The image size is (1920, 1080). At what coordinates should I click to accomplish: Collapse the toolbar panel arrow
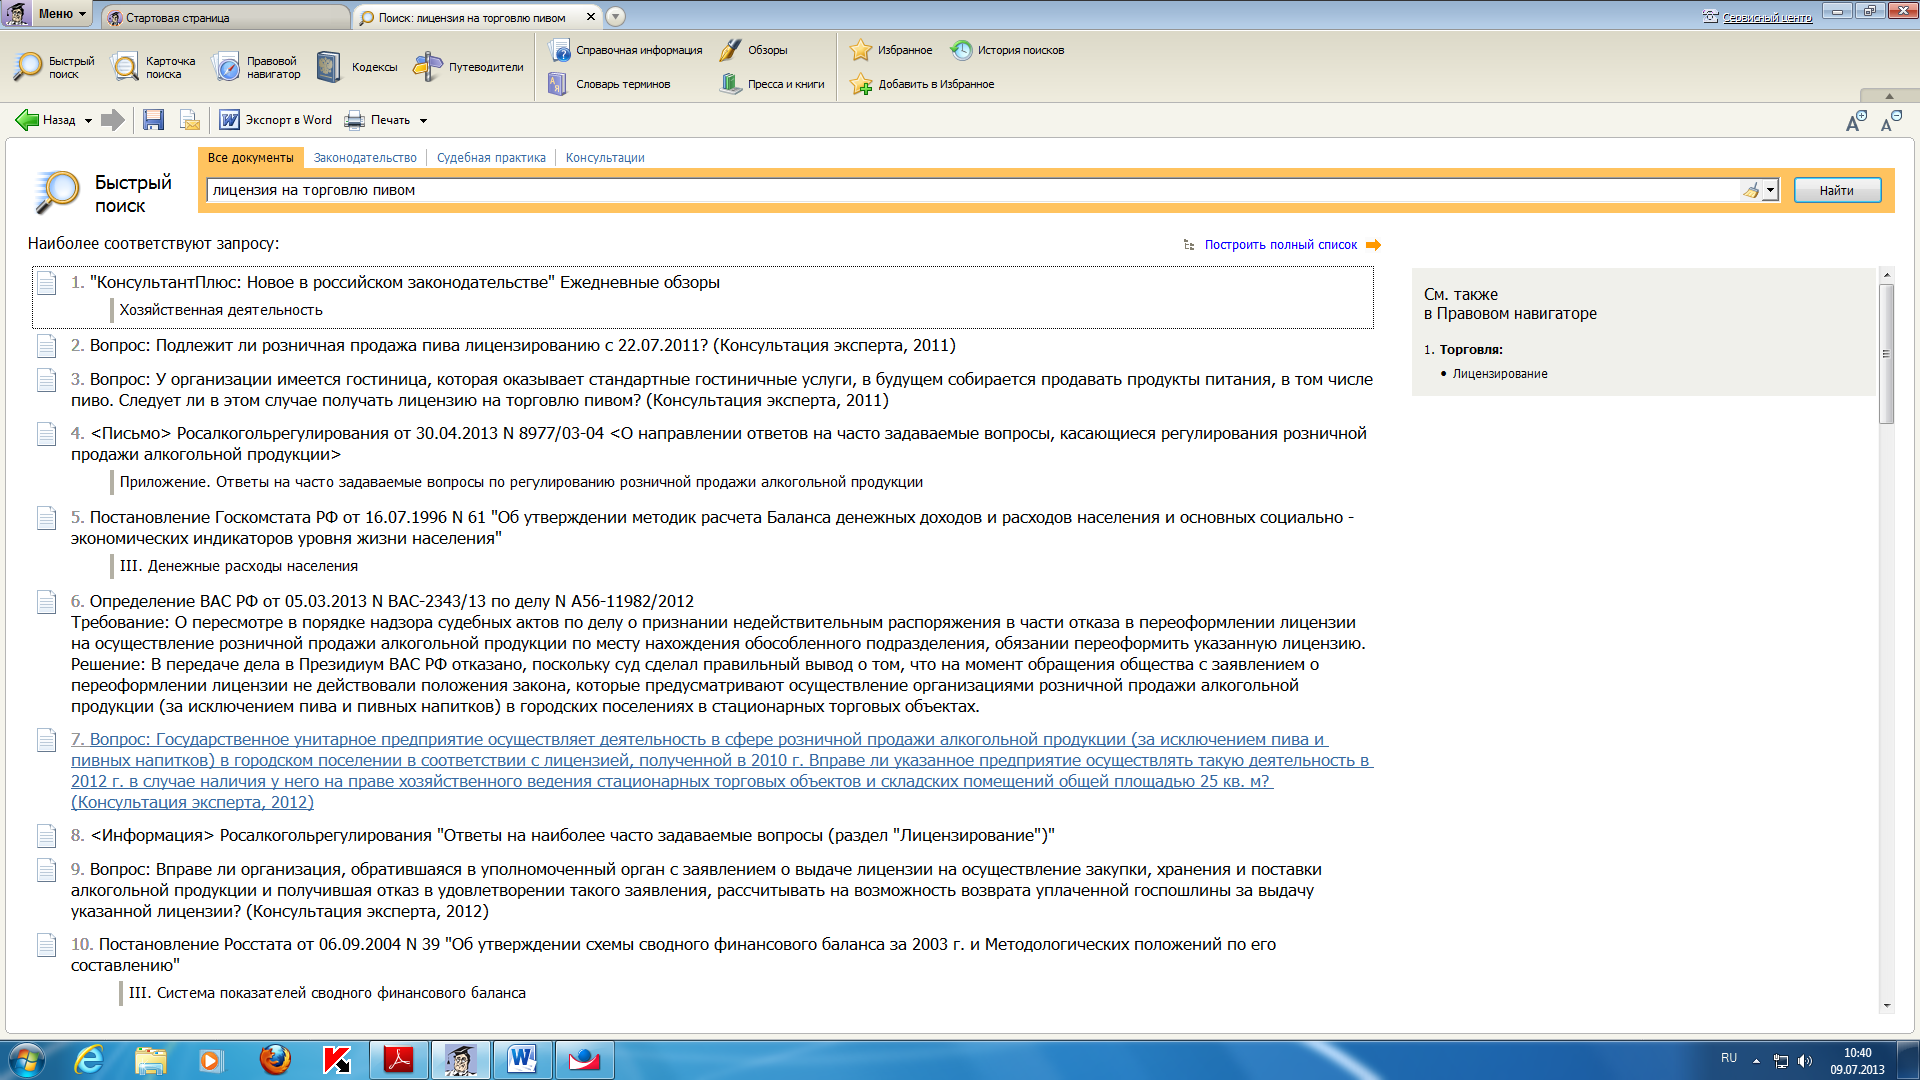[x=1889, y=96]
